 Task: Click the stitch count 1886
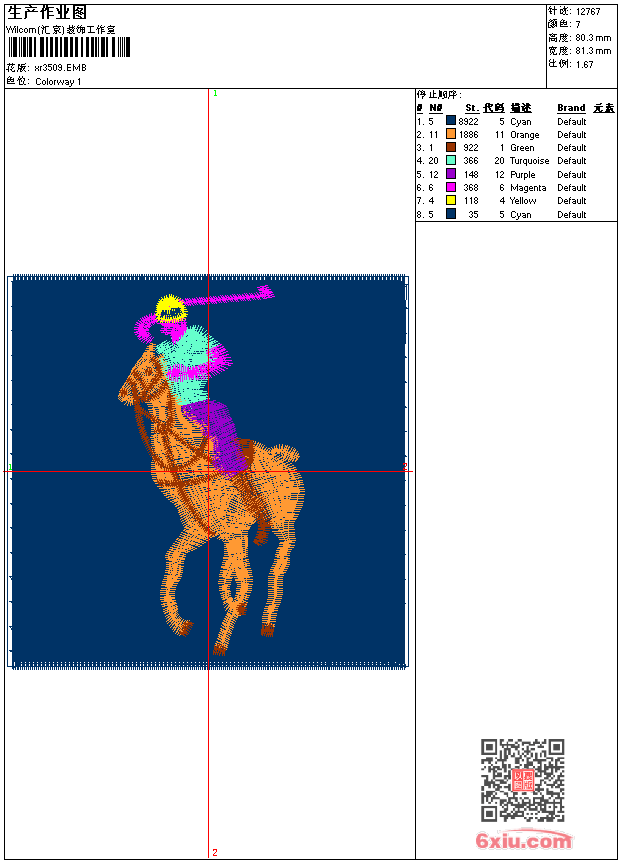(x=469, y=135)
